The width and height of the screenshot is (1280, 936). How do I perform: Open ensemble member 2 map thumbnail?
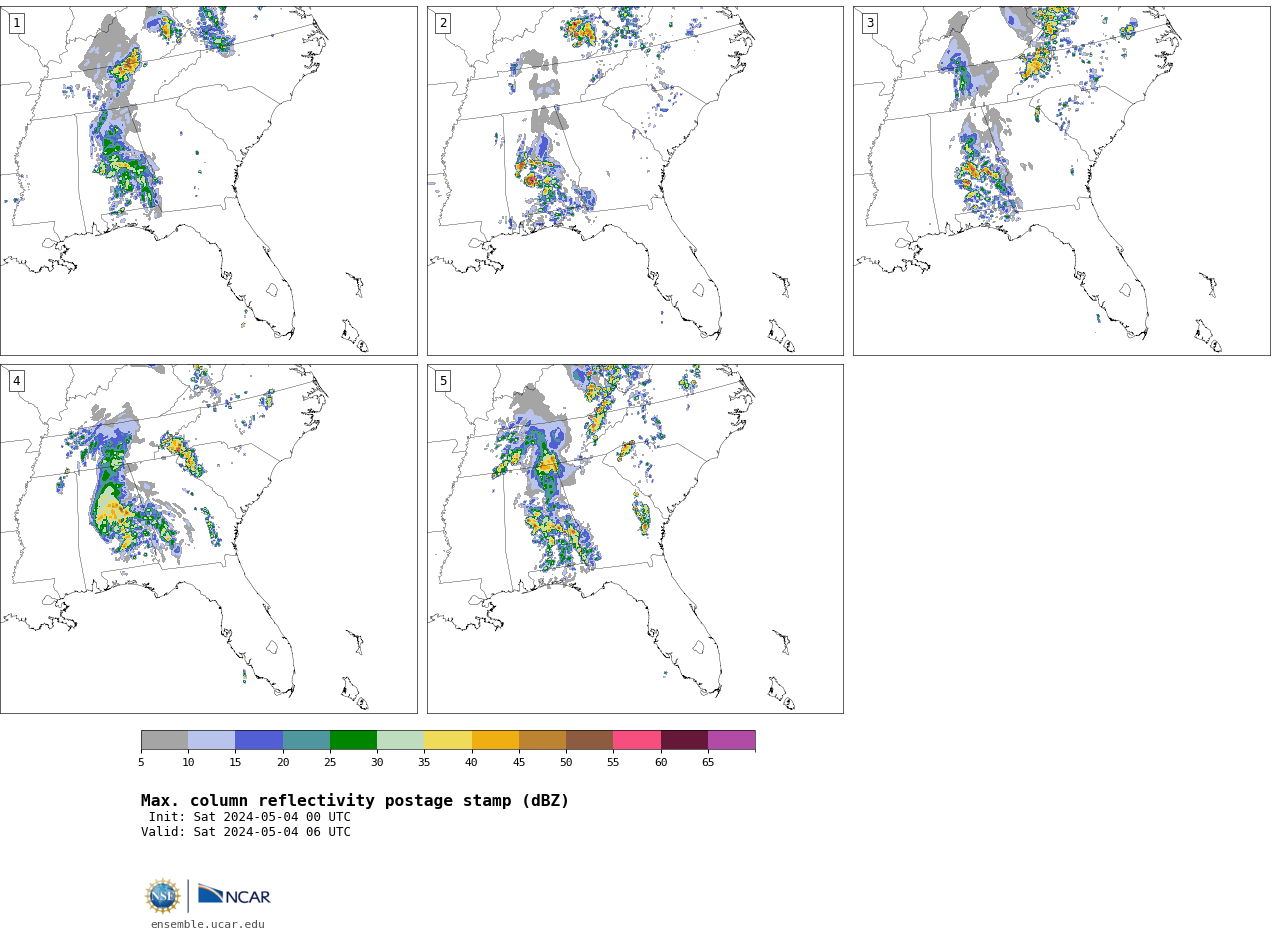click(x=635, y=181)
